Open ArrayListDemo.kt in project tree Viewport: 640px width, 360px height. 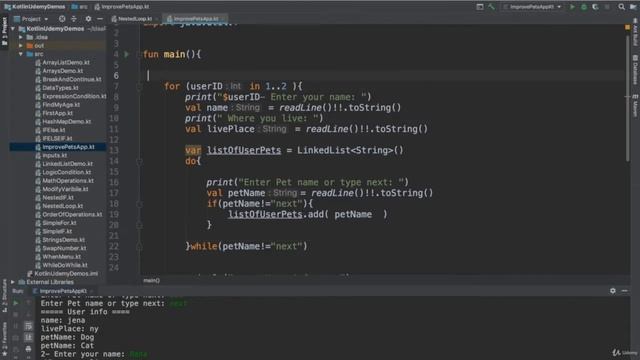66,62
